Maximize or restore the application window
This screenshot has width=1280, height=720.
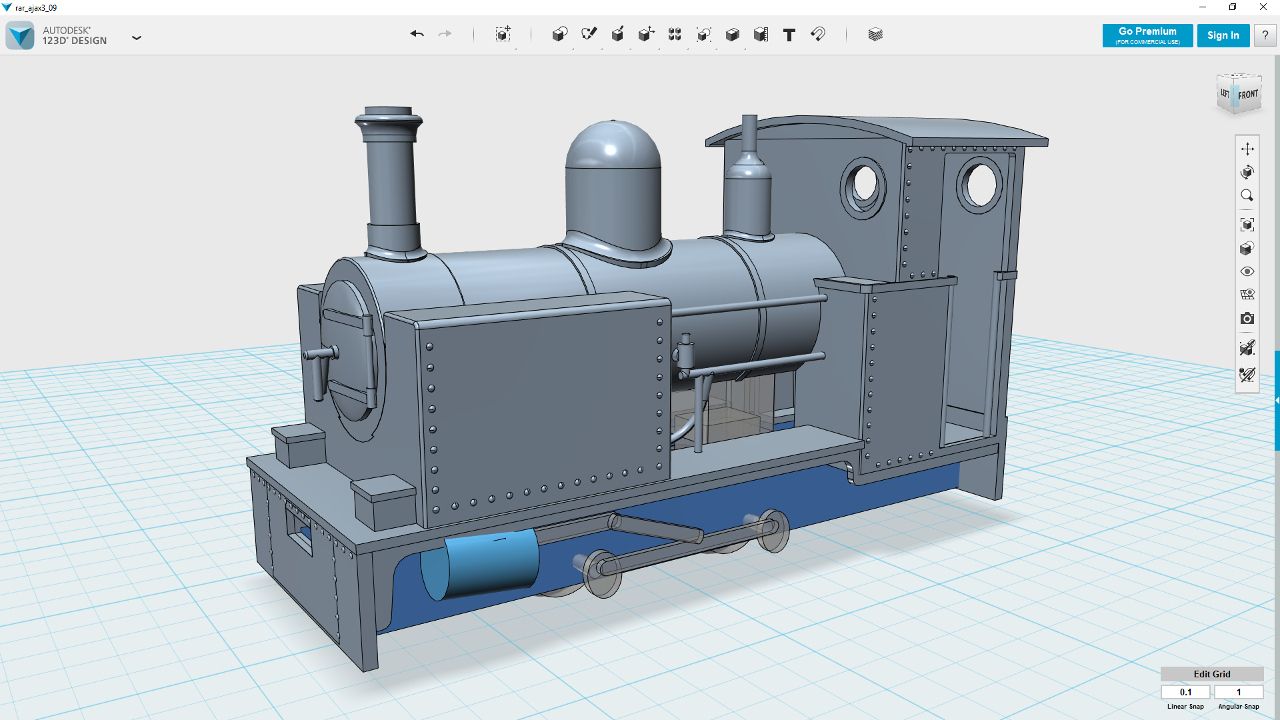pyautogui.click(x=1232, y=7)
